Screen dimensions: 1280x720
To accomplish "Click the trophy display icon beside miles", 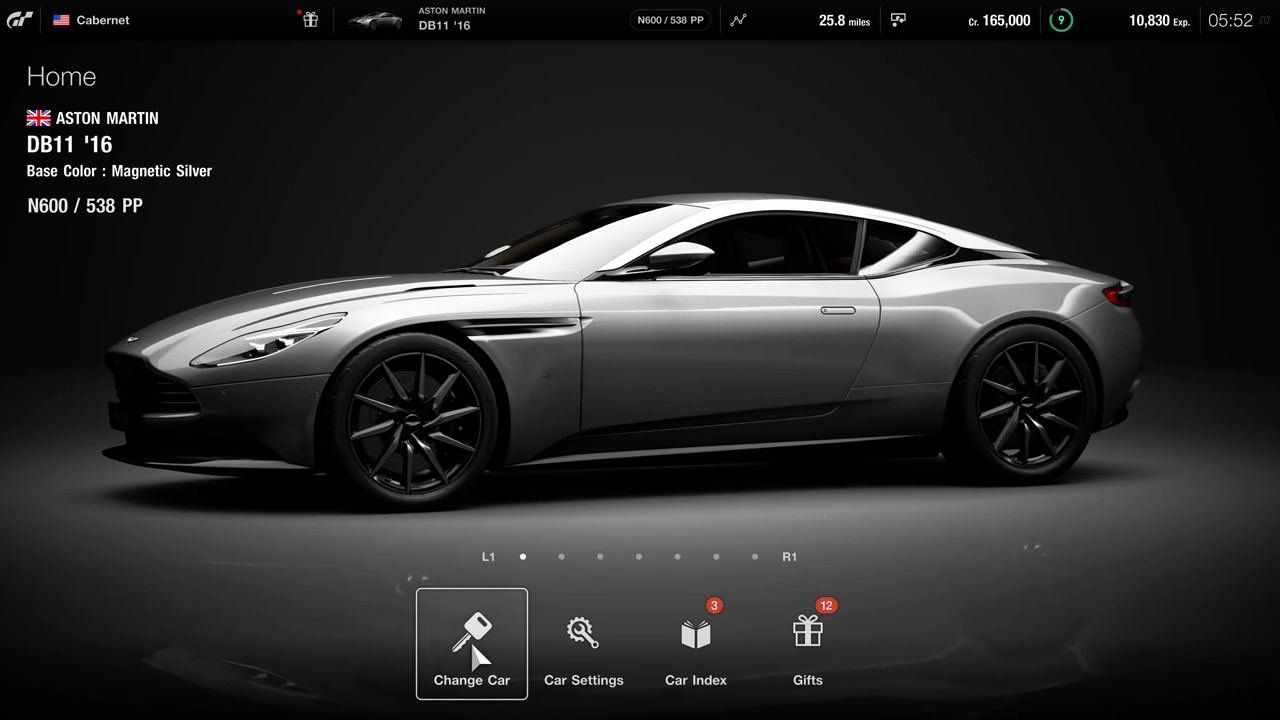I will [x=898, y=20].
